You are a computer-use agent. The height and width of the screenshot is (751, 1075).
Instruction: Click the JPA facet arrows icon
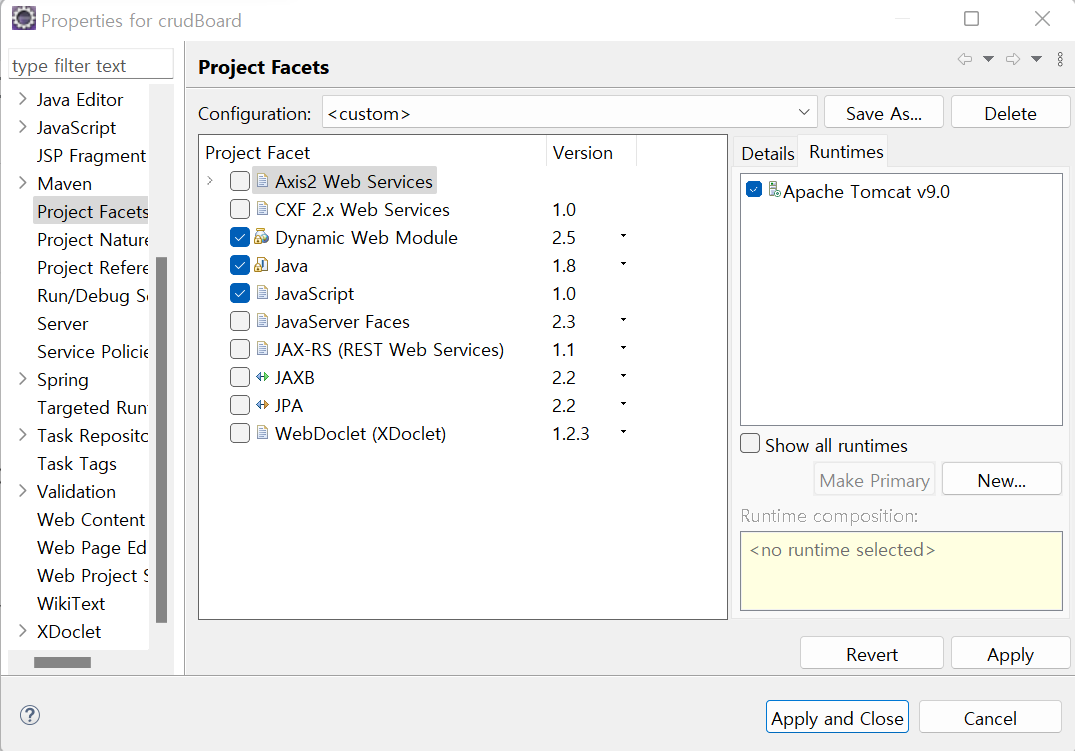point(262,405)
